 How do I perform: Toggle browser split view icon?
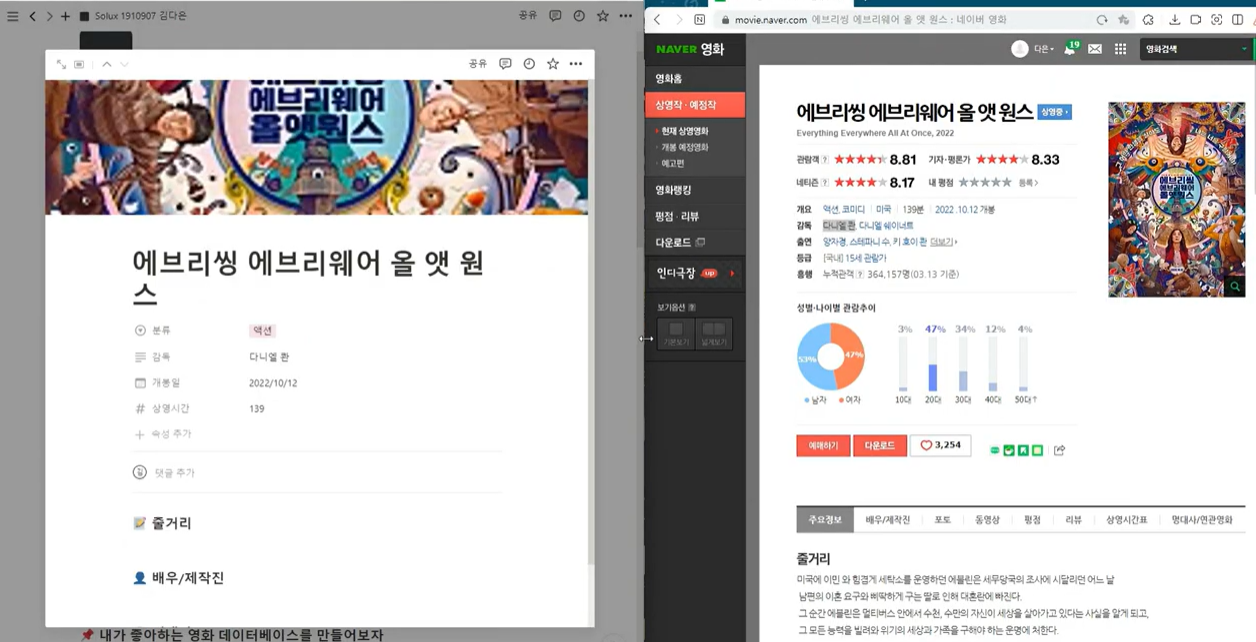[1237, 20]
